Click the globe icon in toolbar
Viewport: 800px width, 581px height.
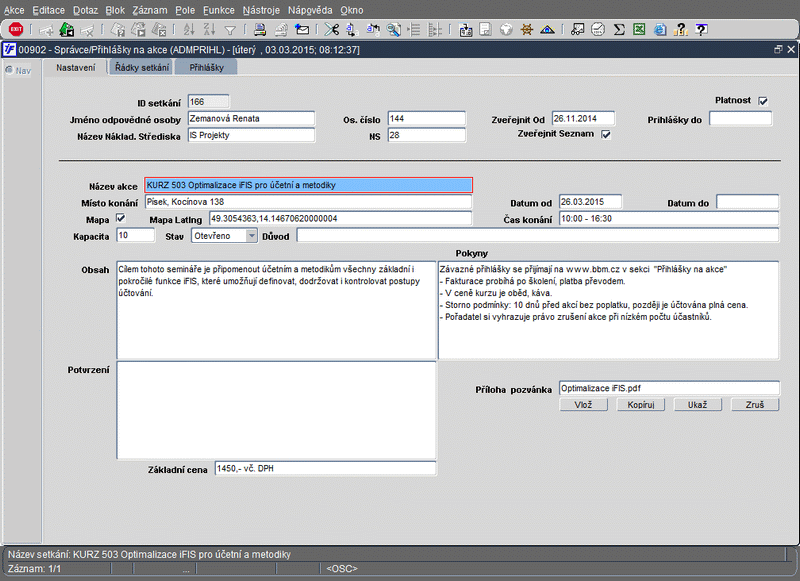click(x=506, y=30)
